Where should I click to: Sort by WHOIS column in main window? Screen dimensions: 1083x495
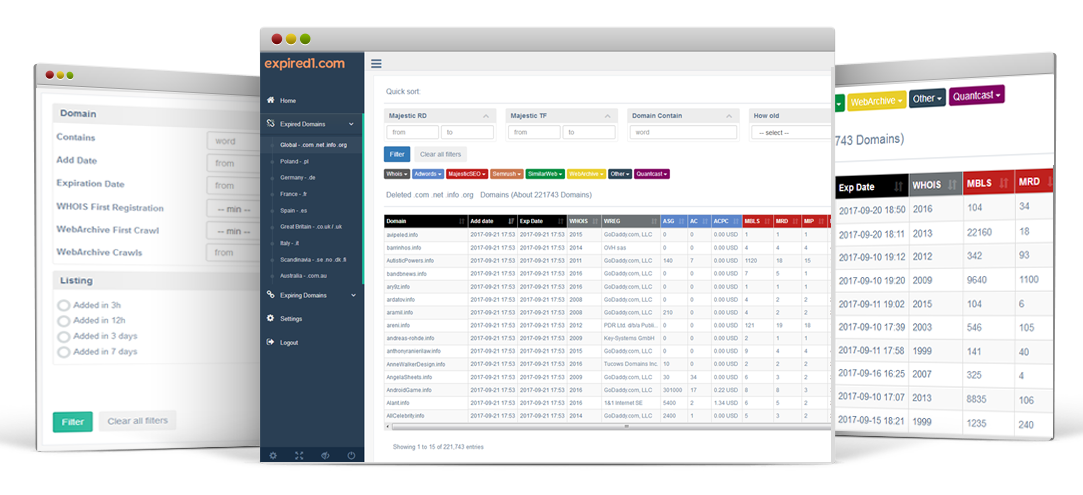[x=595, y=222]
